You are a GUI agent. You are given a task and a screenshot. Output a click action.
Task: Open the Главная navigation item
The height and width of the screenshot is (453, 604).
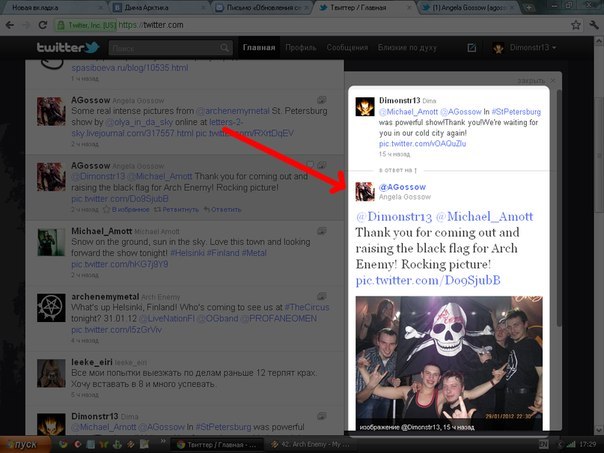click(259, 48)
